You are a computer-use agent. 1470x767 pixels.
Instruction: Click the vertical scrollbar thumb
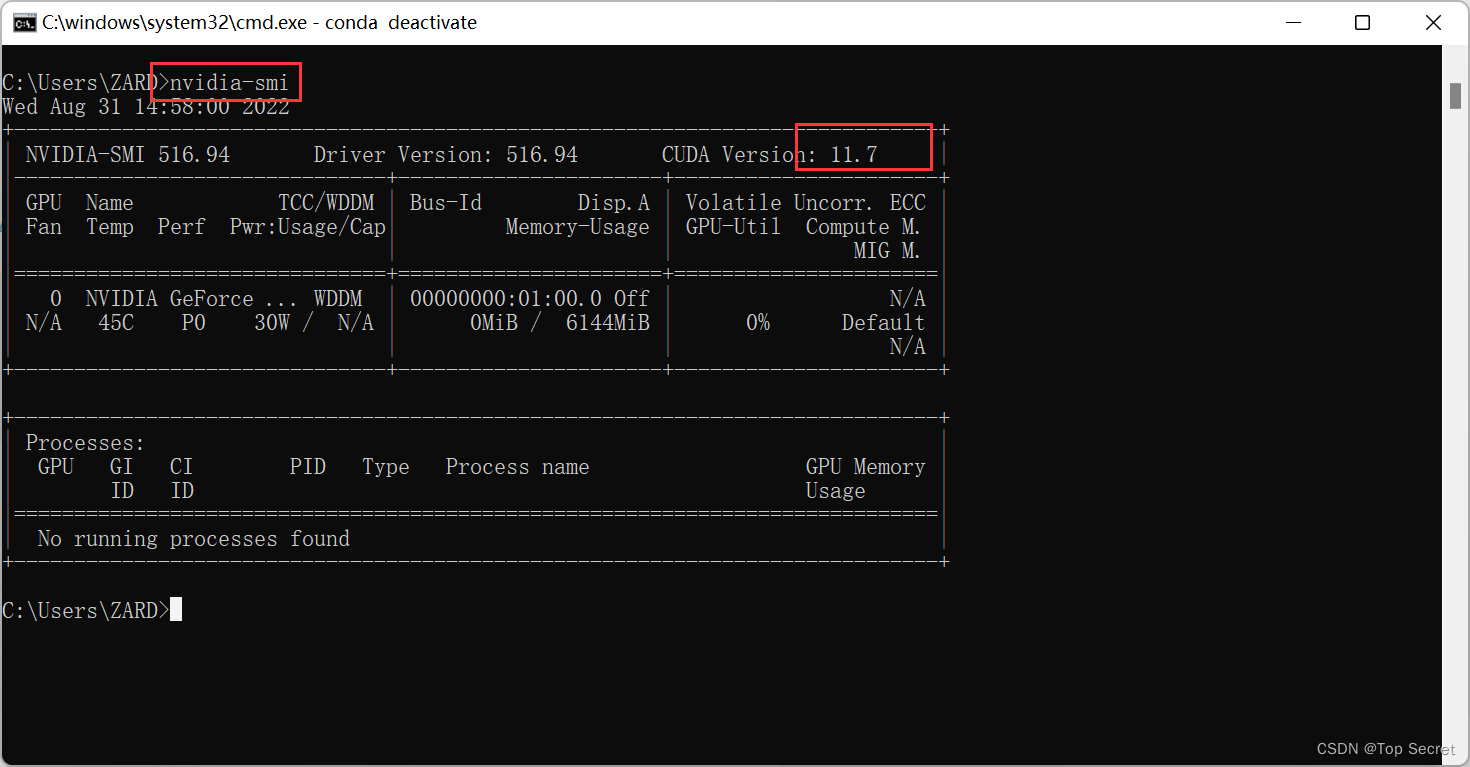point(1457,96)
